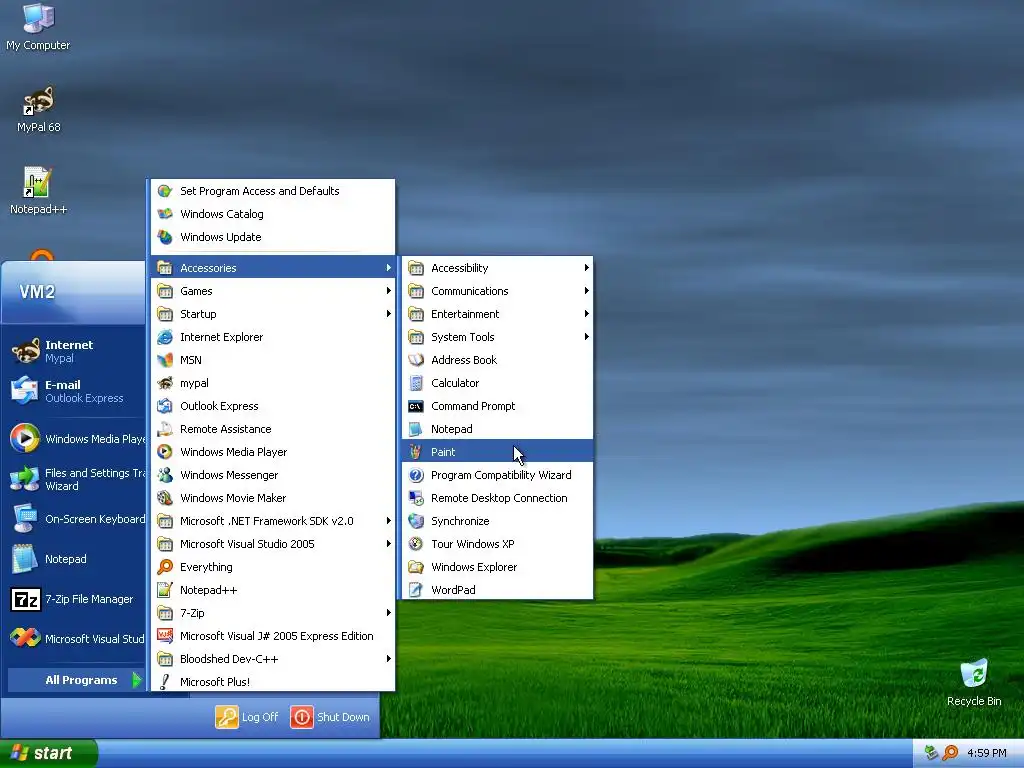Click Notepad in the Accessories submenu

click(498, 429)
